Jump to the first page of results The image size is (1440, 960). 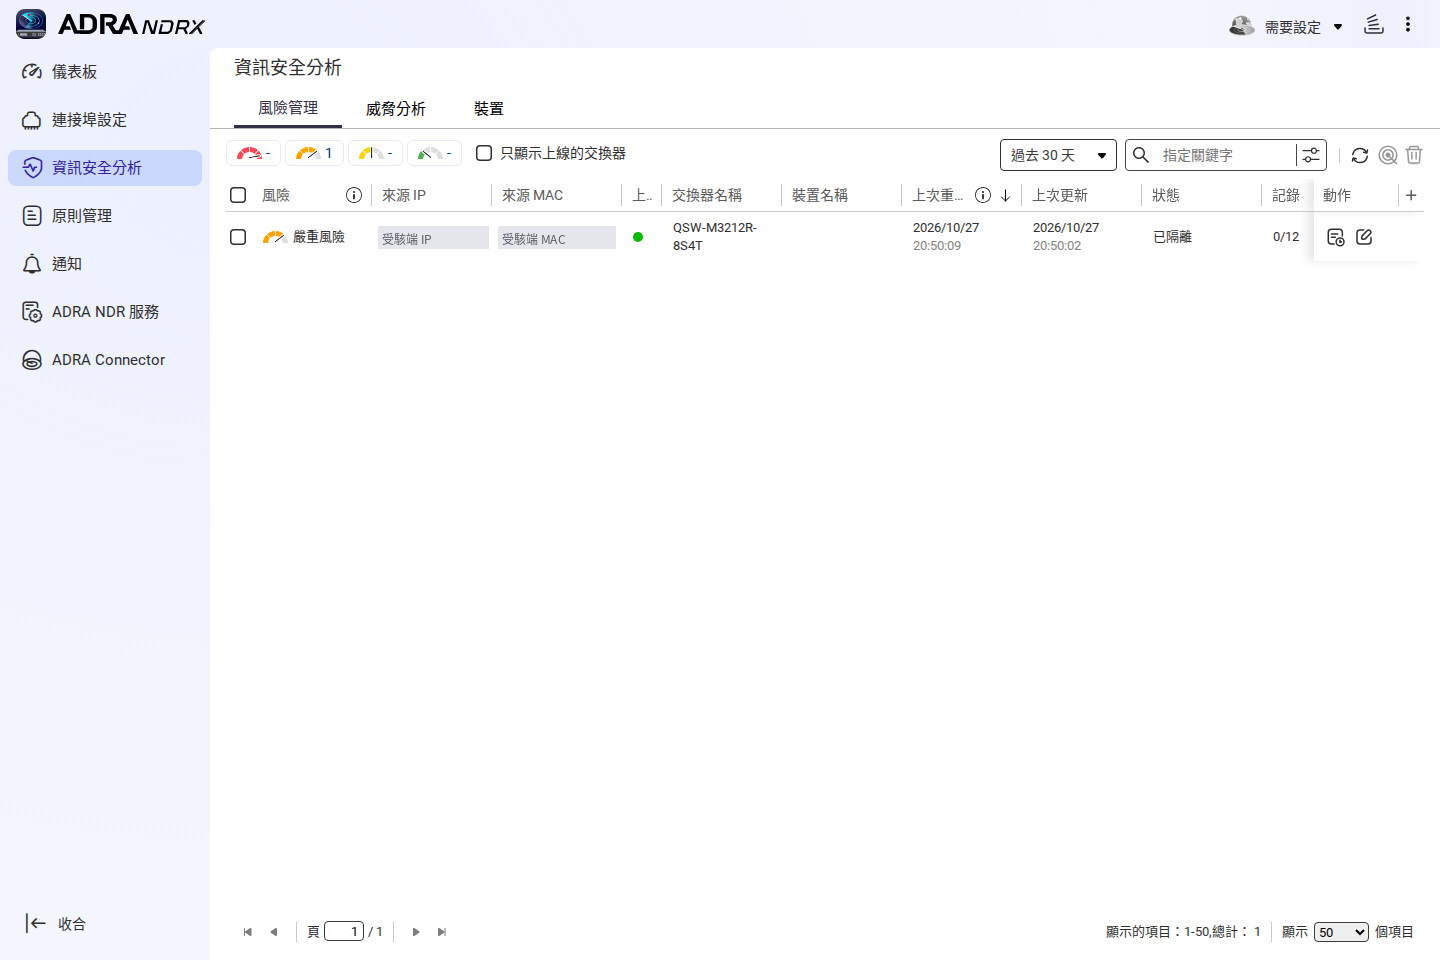click(x=248, y=932)
